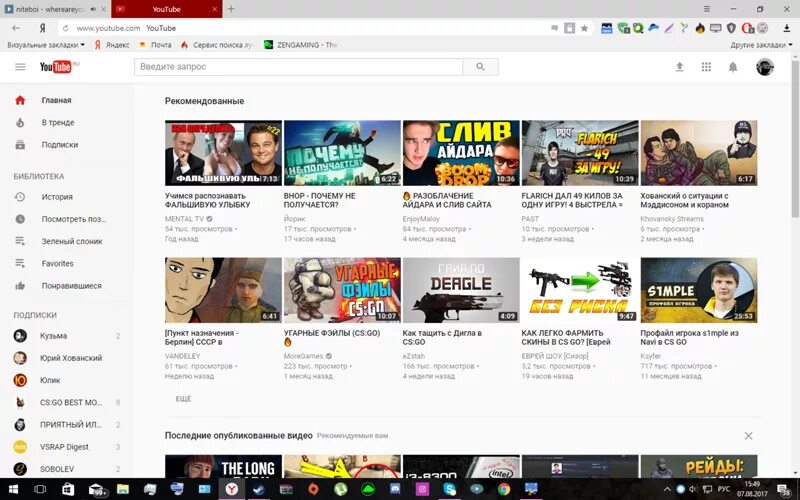800x500 pixels.
Task: Open Task View on taskbar
Action: 40,489
